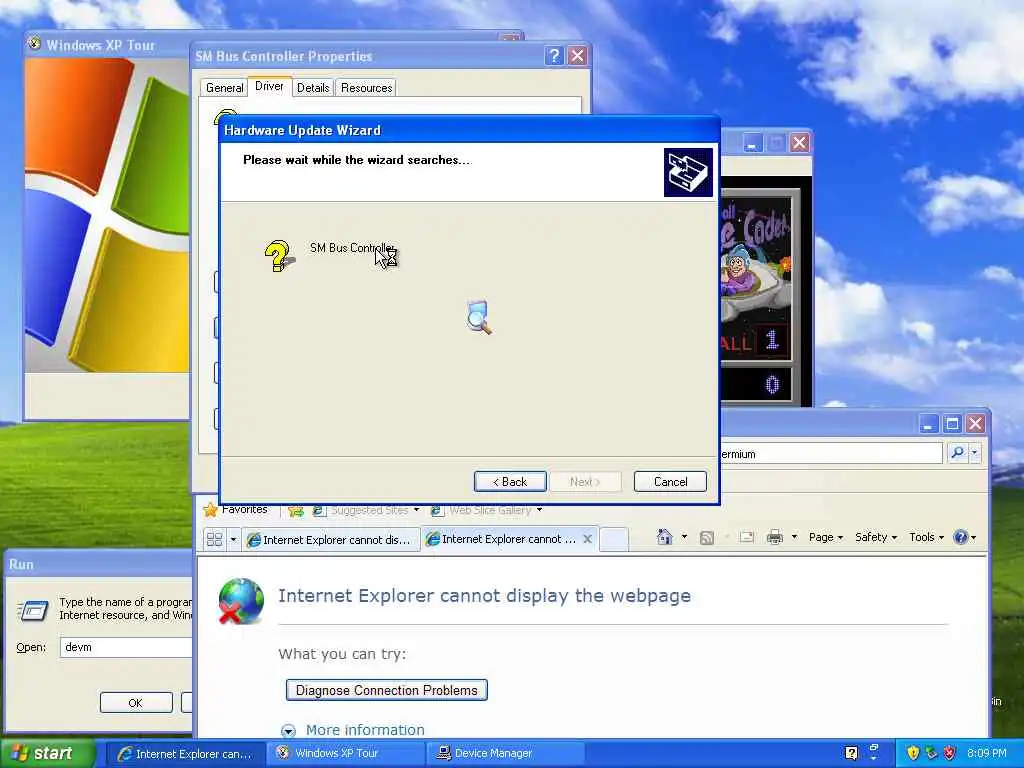Screen dimensions: 1024x768
Task: Expand the Quick Tabs dropdown arrow
Action: tap(233, 539)
